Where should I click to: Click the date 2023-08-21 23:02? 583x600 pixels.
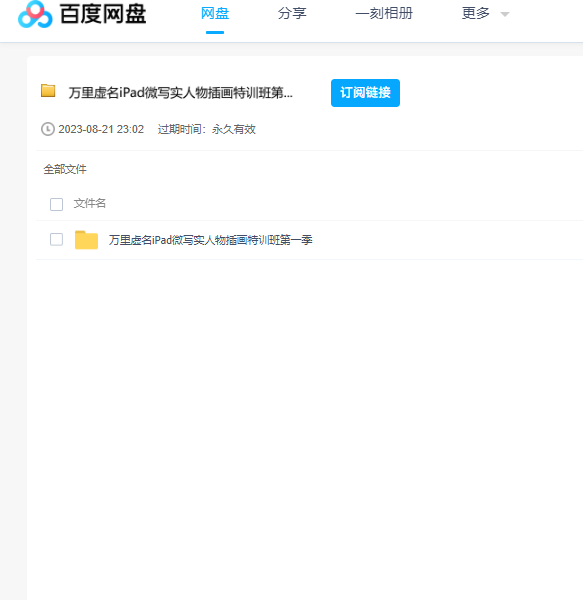101,129
